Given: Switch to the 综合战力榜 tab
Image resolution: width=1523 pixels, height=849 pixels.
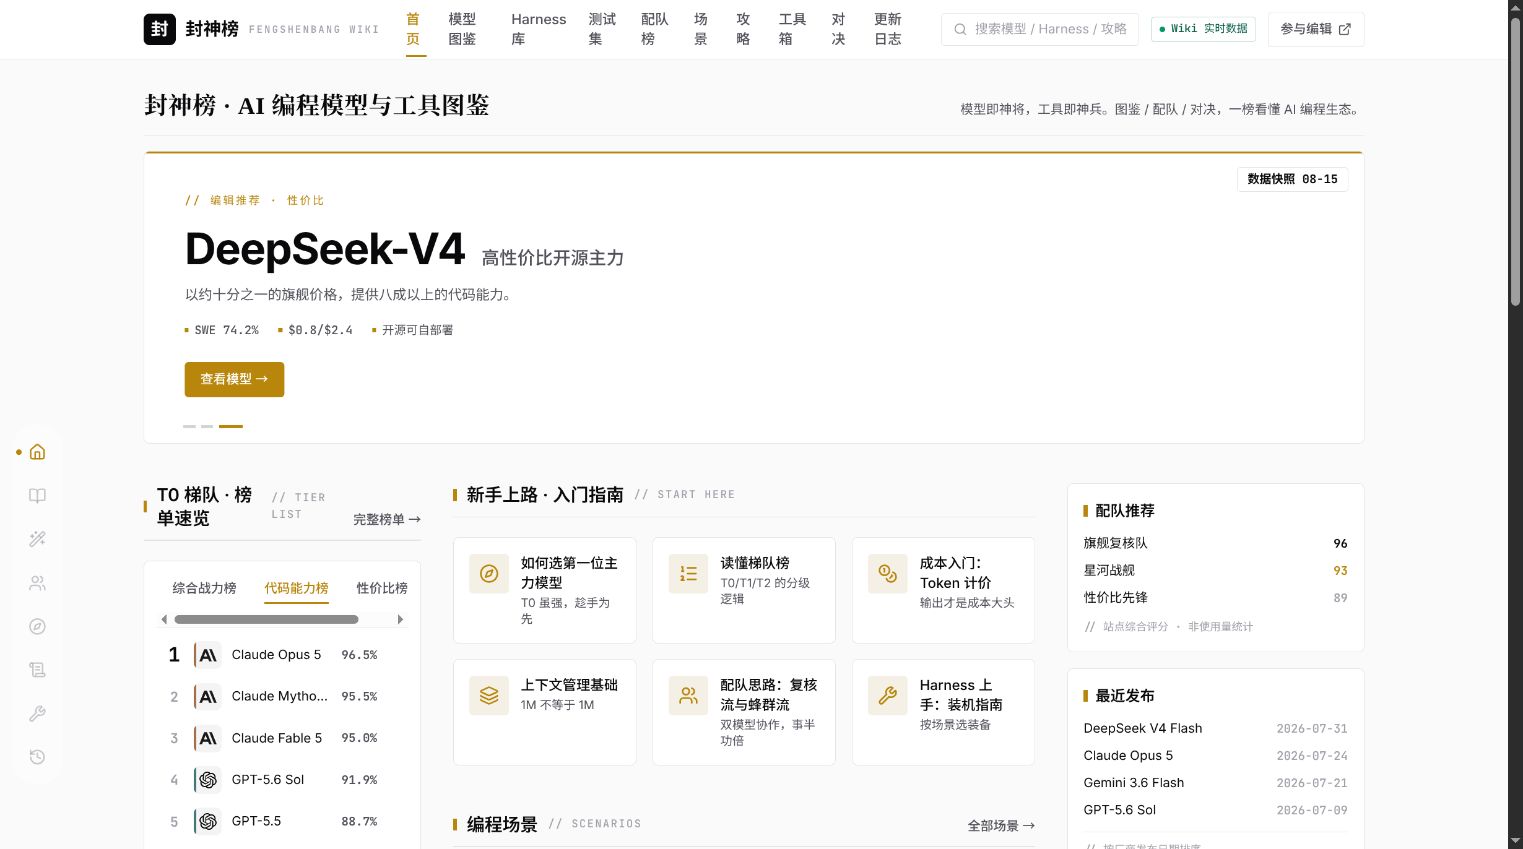Looking at the screenshot, I should coord(204,588).
